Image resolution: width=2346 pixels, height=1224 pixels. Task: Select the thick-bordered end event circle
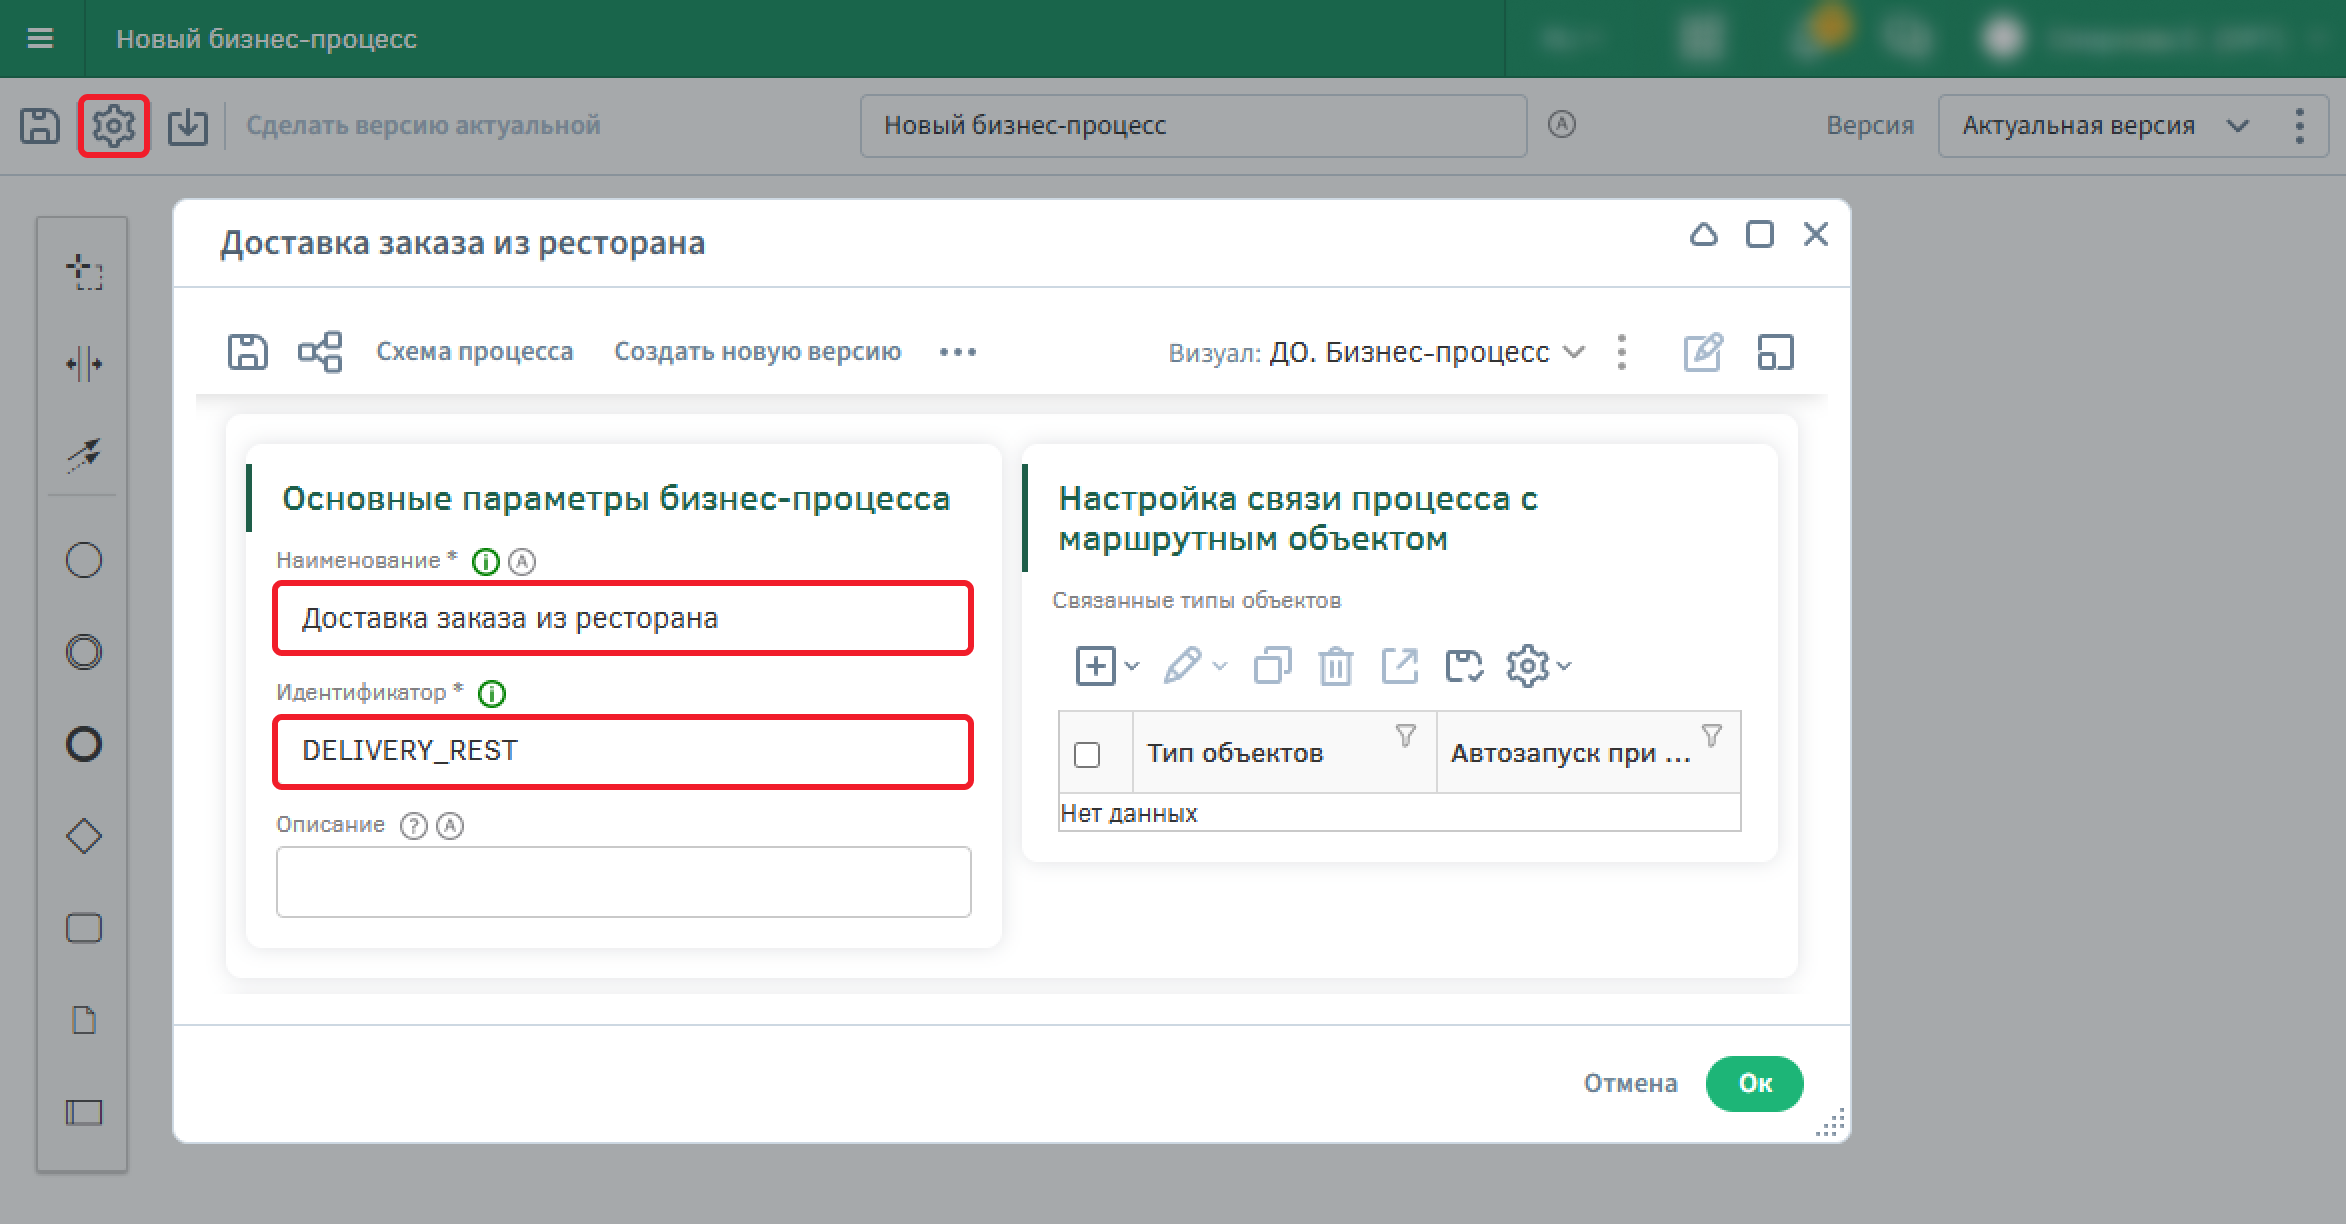[84, 744]
